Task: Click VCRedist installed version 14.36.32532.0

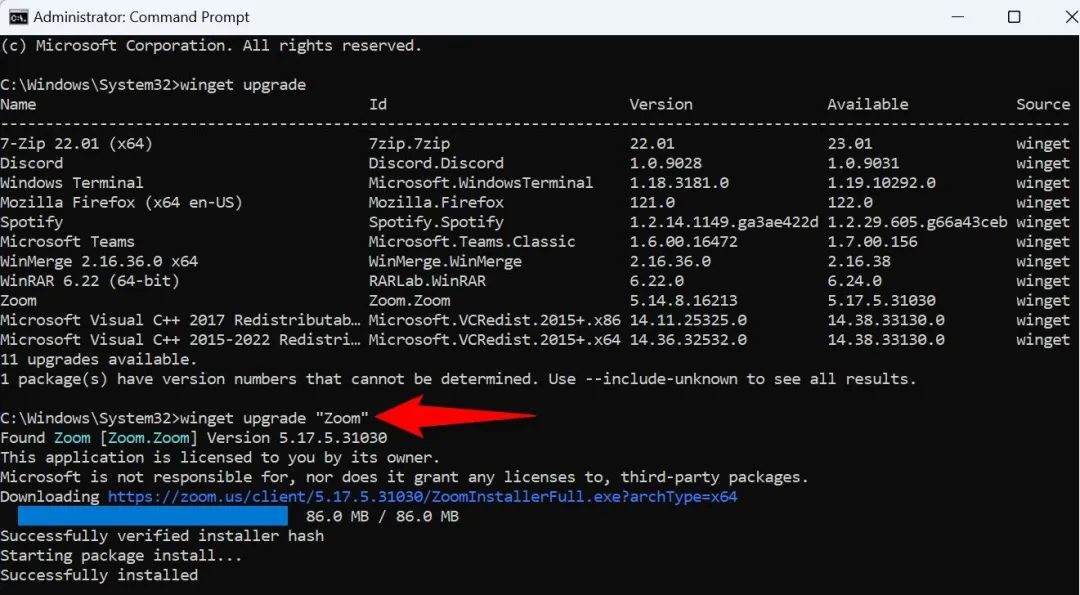Action: pyautogui.click(x=688, y=340)
